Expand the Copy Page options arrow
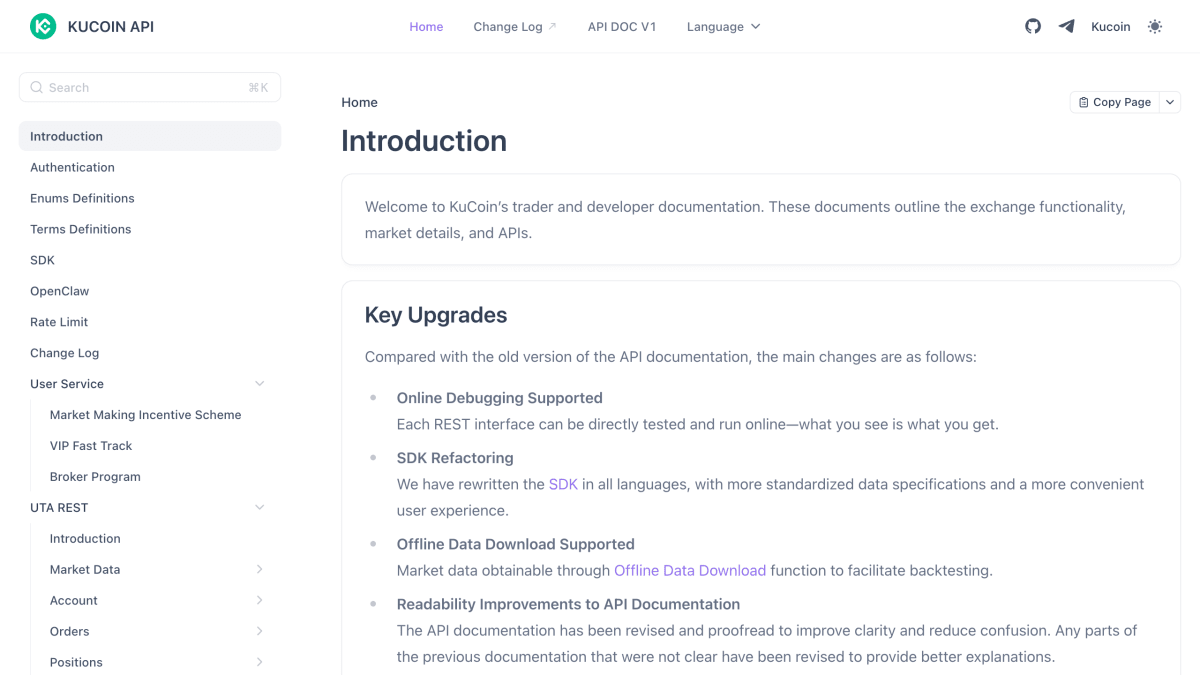Image resolution: width=1200 pixels, height=675 pixels. coord(1170,102)
